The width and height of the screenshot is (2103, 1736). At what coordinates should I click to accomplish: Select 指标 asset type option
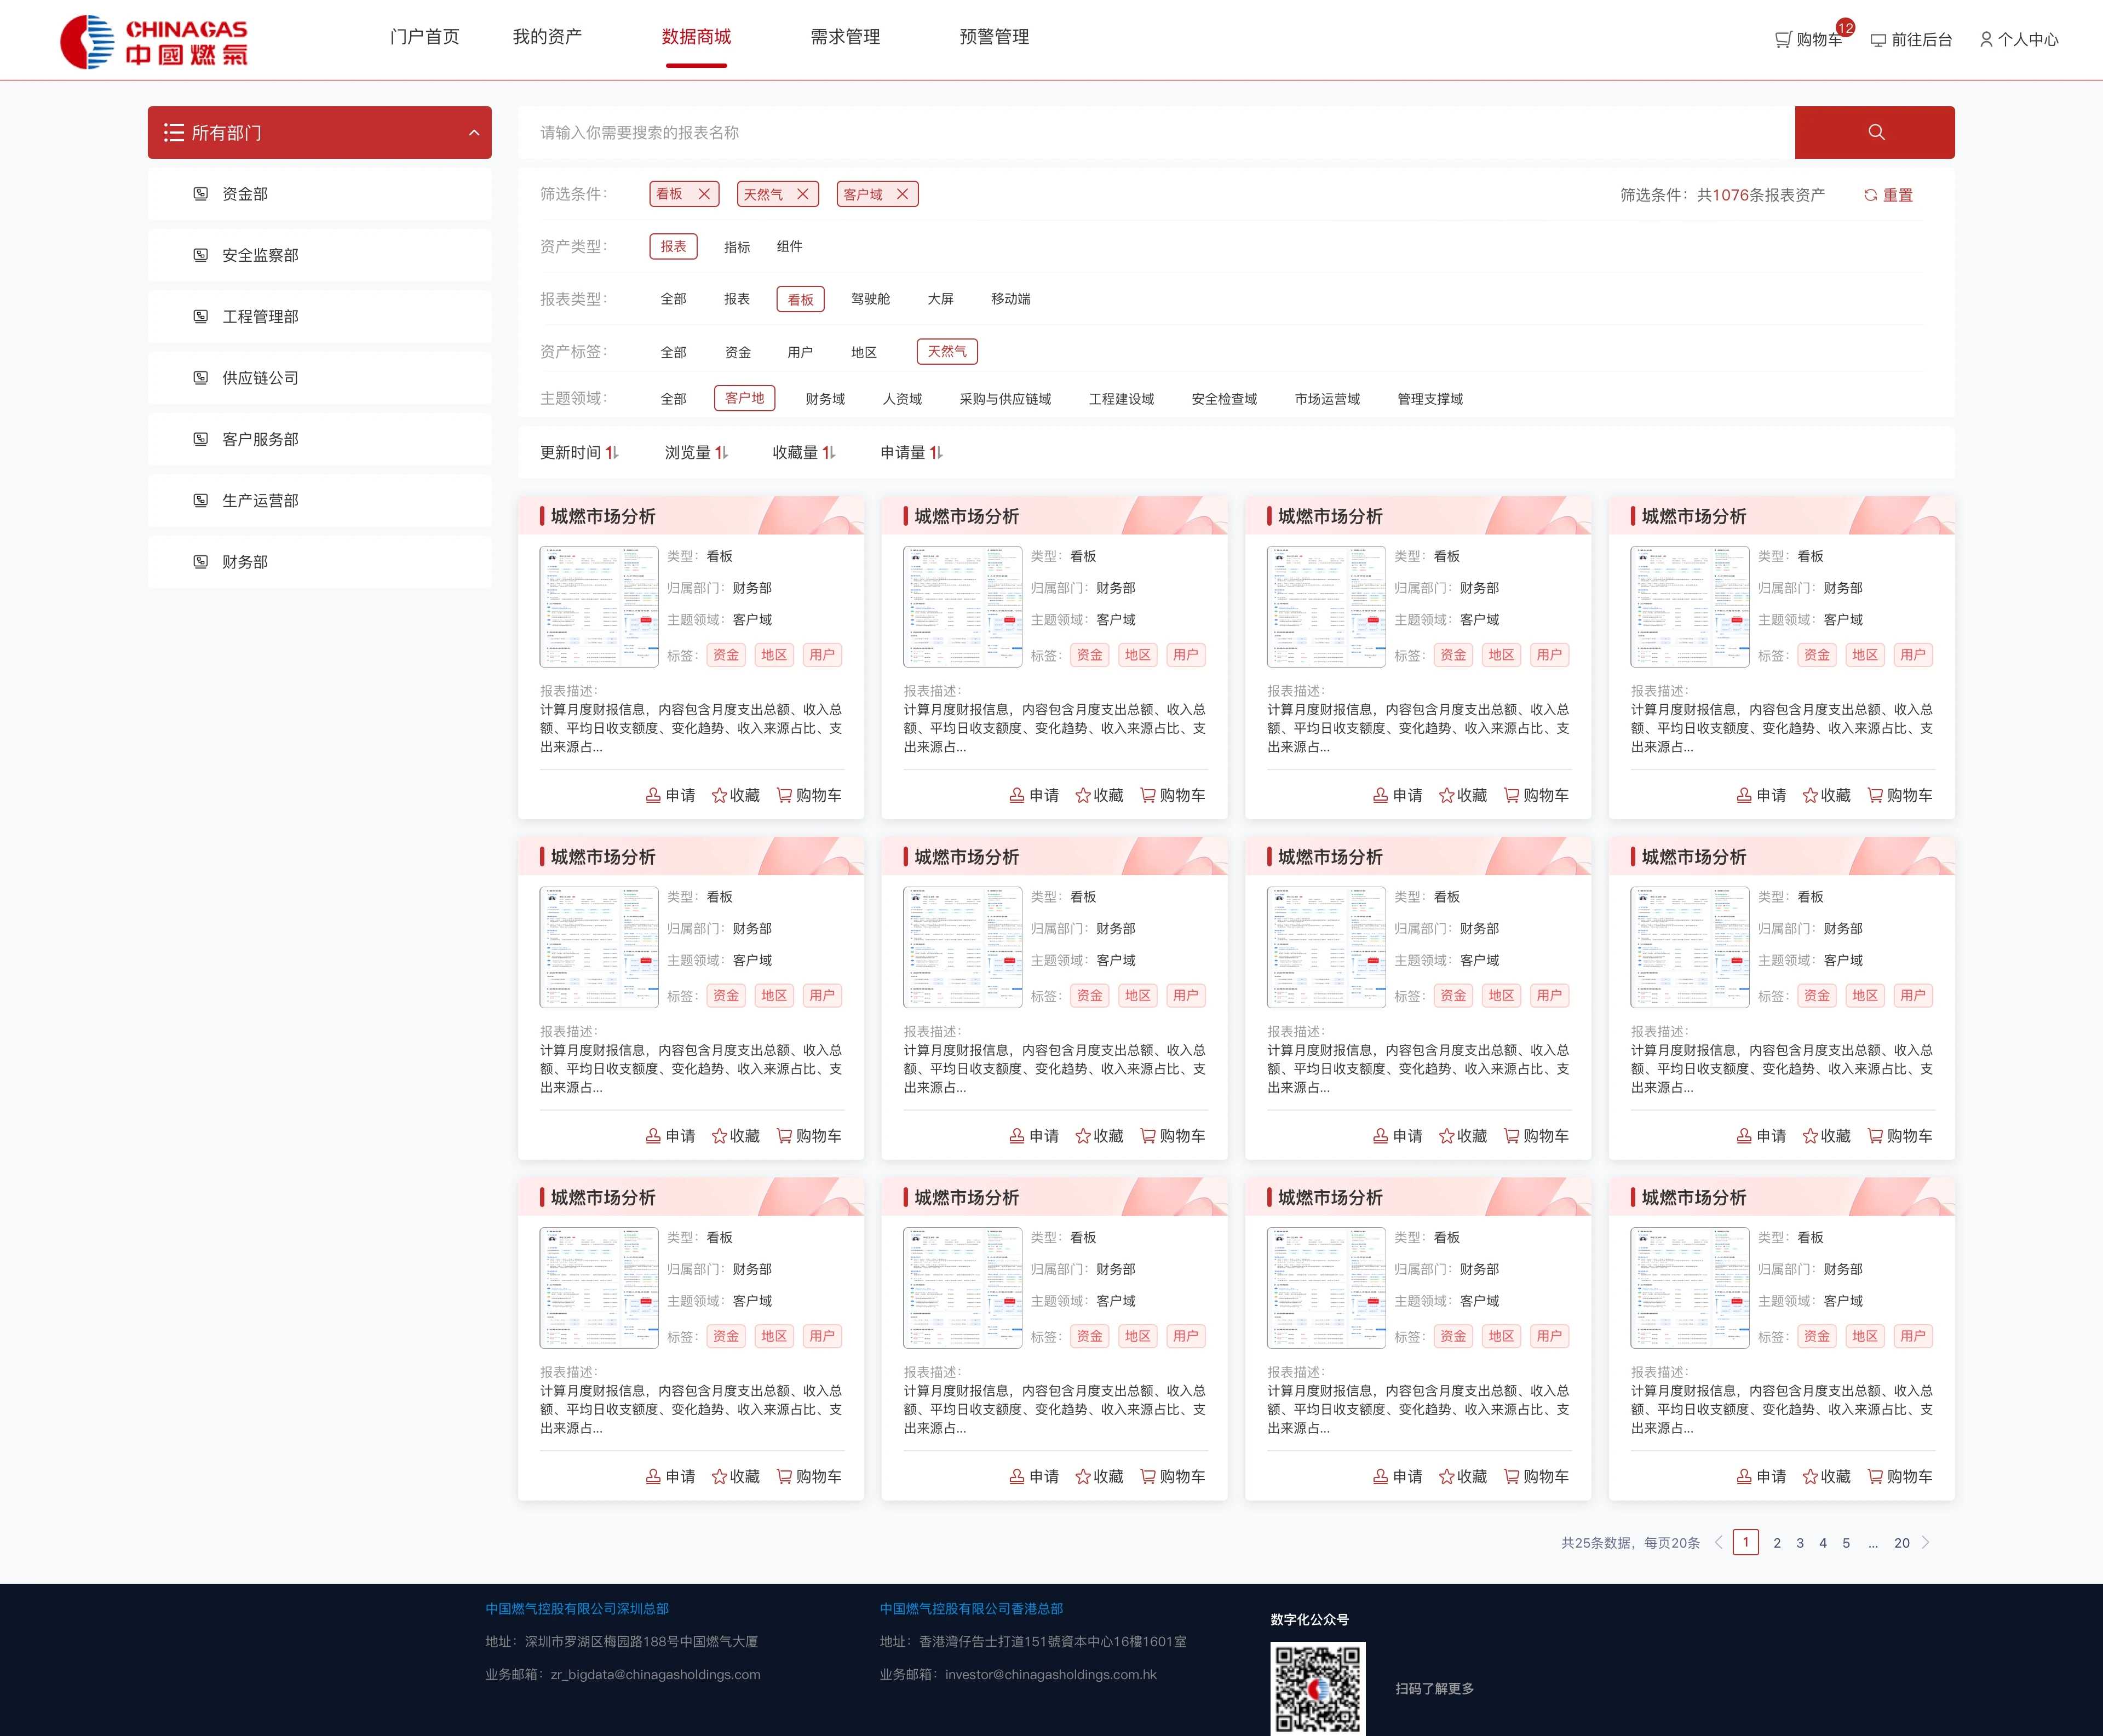(x=737, y=247)
